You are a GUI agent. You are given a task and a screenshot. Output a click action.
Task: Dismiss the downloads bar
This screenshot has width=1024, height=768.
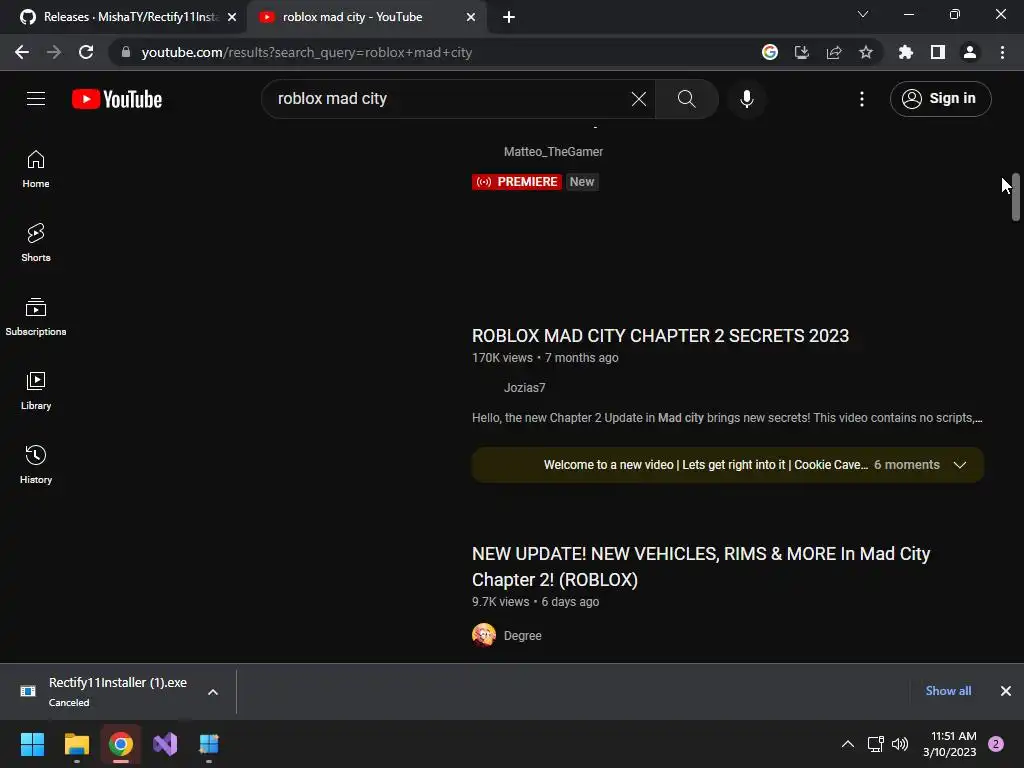(1006, 691)
